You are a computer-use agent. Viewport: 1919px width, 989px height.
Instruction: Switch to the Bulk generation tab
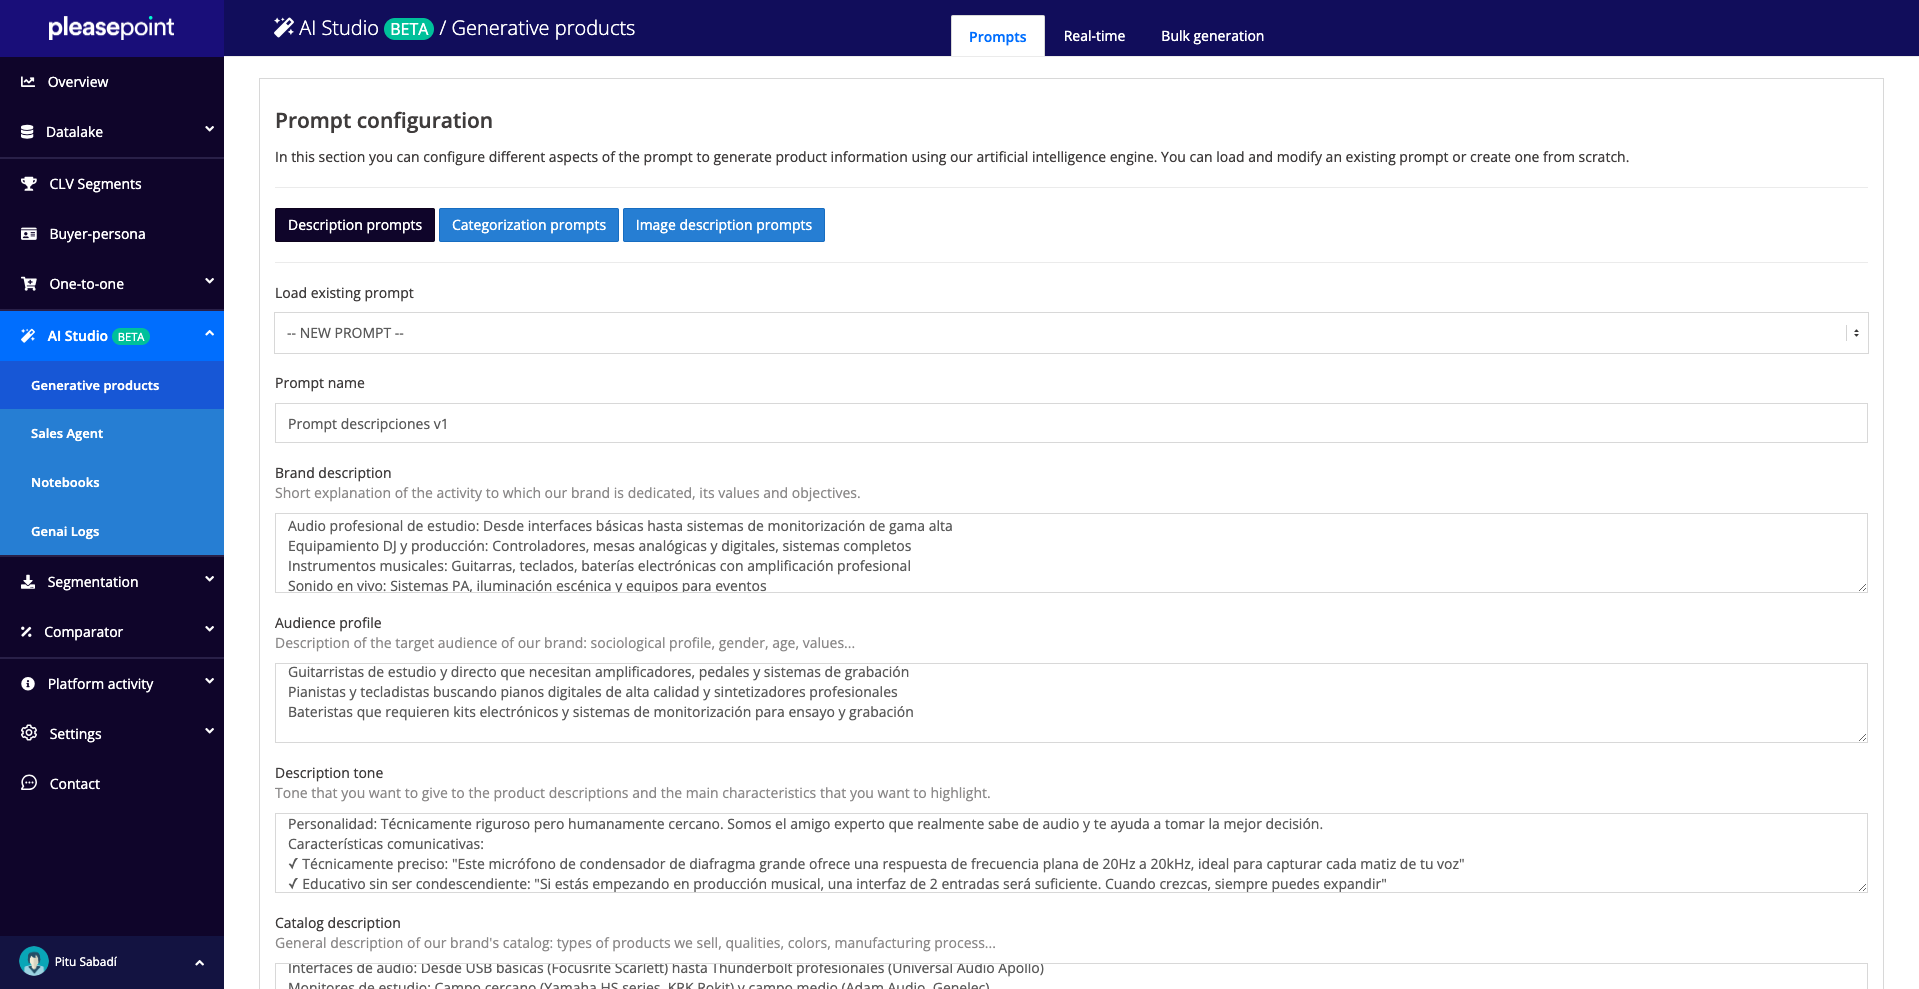(1212, 36)
